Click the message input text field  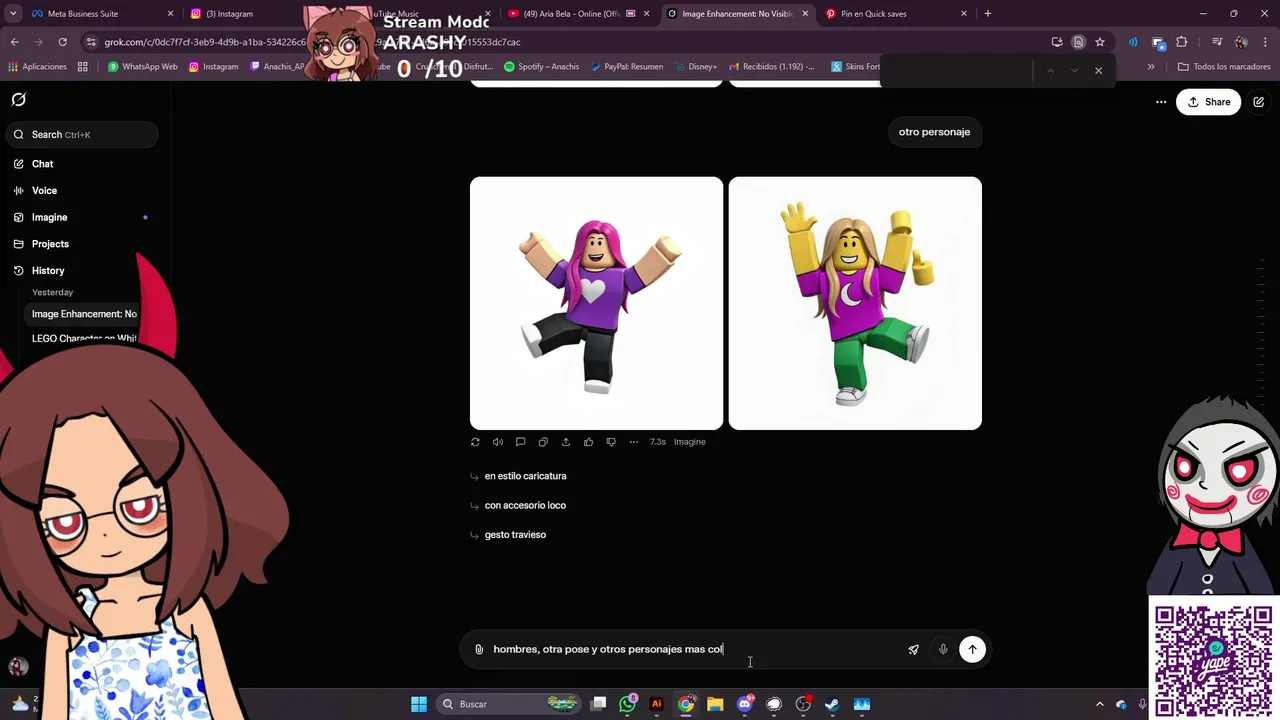coord(695,650)
